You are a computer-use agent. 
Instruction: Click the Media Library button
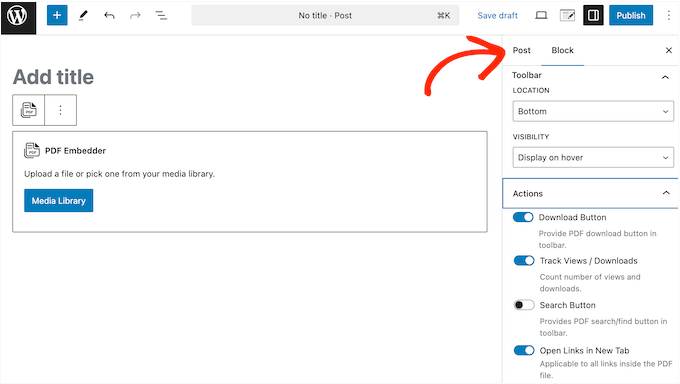pyautogui.click(x=59, y=200)
